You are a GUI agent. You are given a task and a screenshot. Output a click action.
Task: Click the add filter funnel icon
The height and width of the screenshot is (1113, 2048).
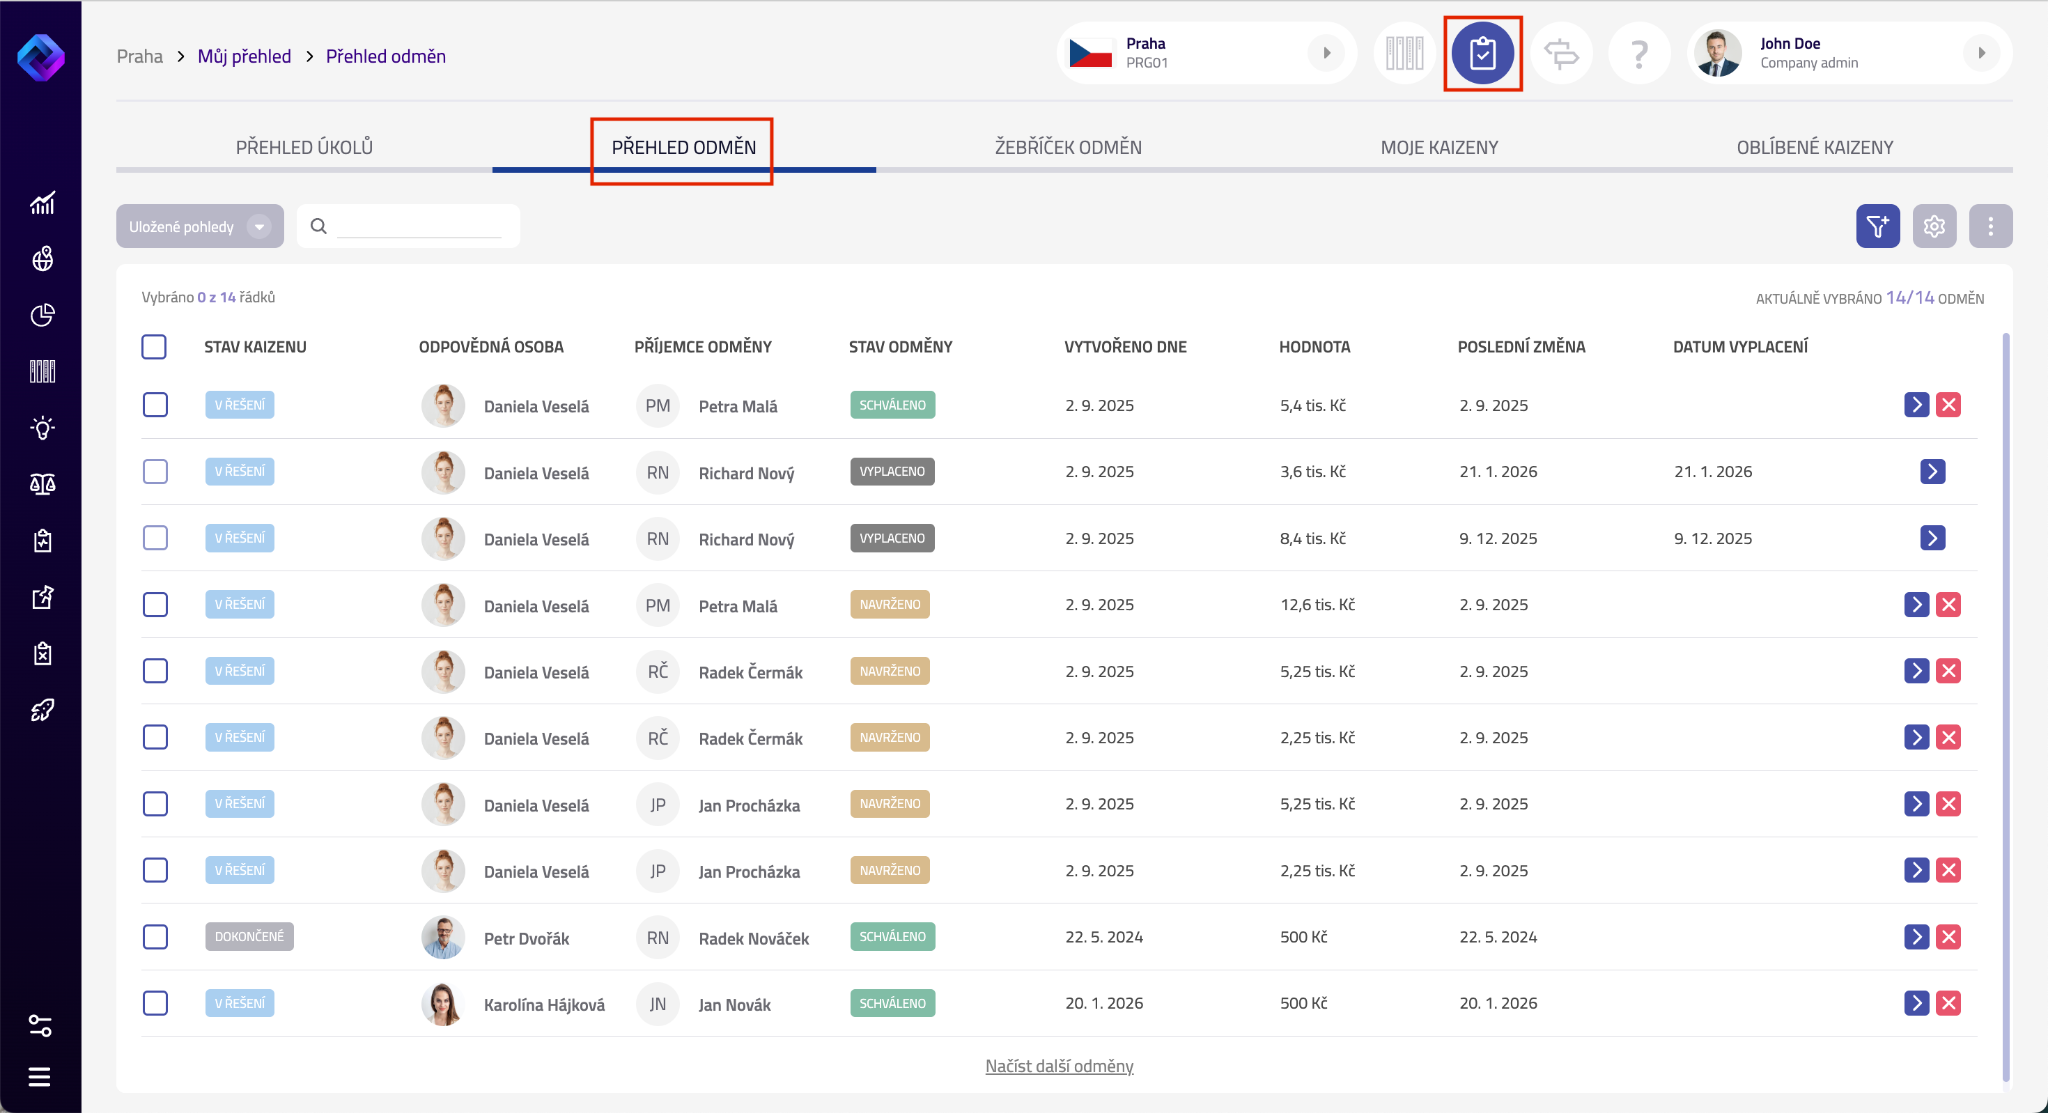(1877, 226)
